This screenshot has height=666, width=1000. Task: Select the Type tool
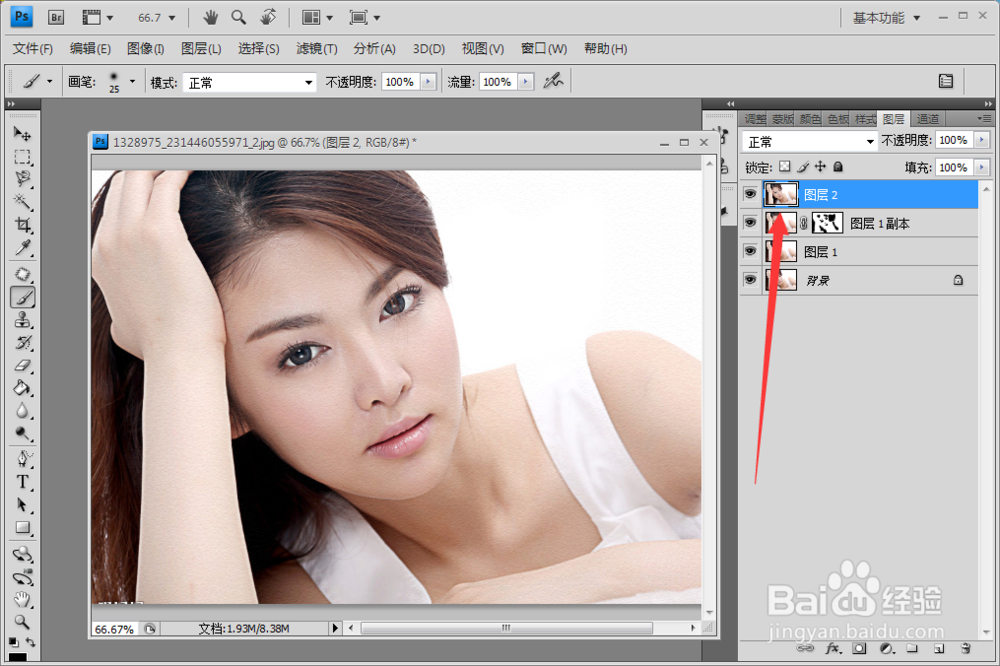(22, 482)
